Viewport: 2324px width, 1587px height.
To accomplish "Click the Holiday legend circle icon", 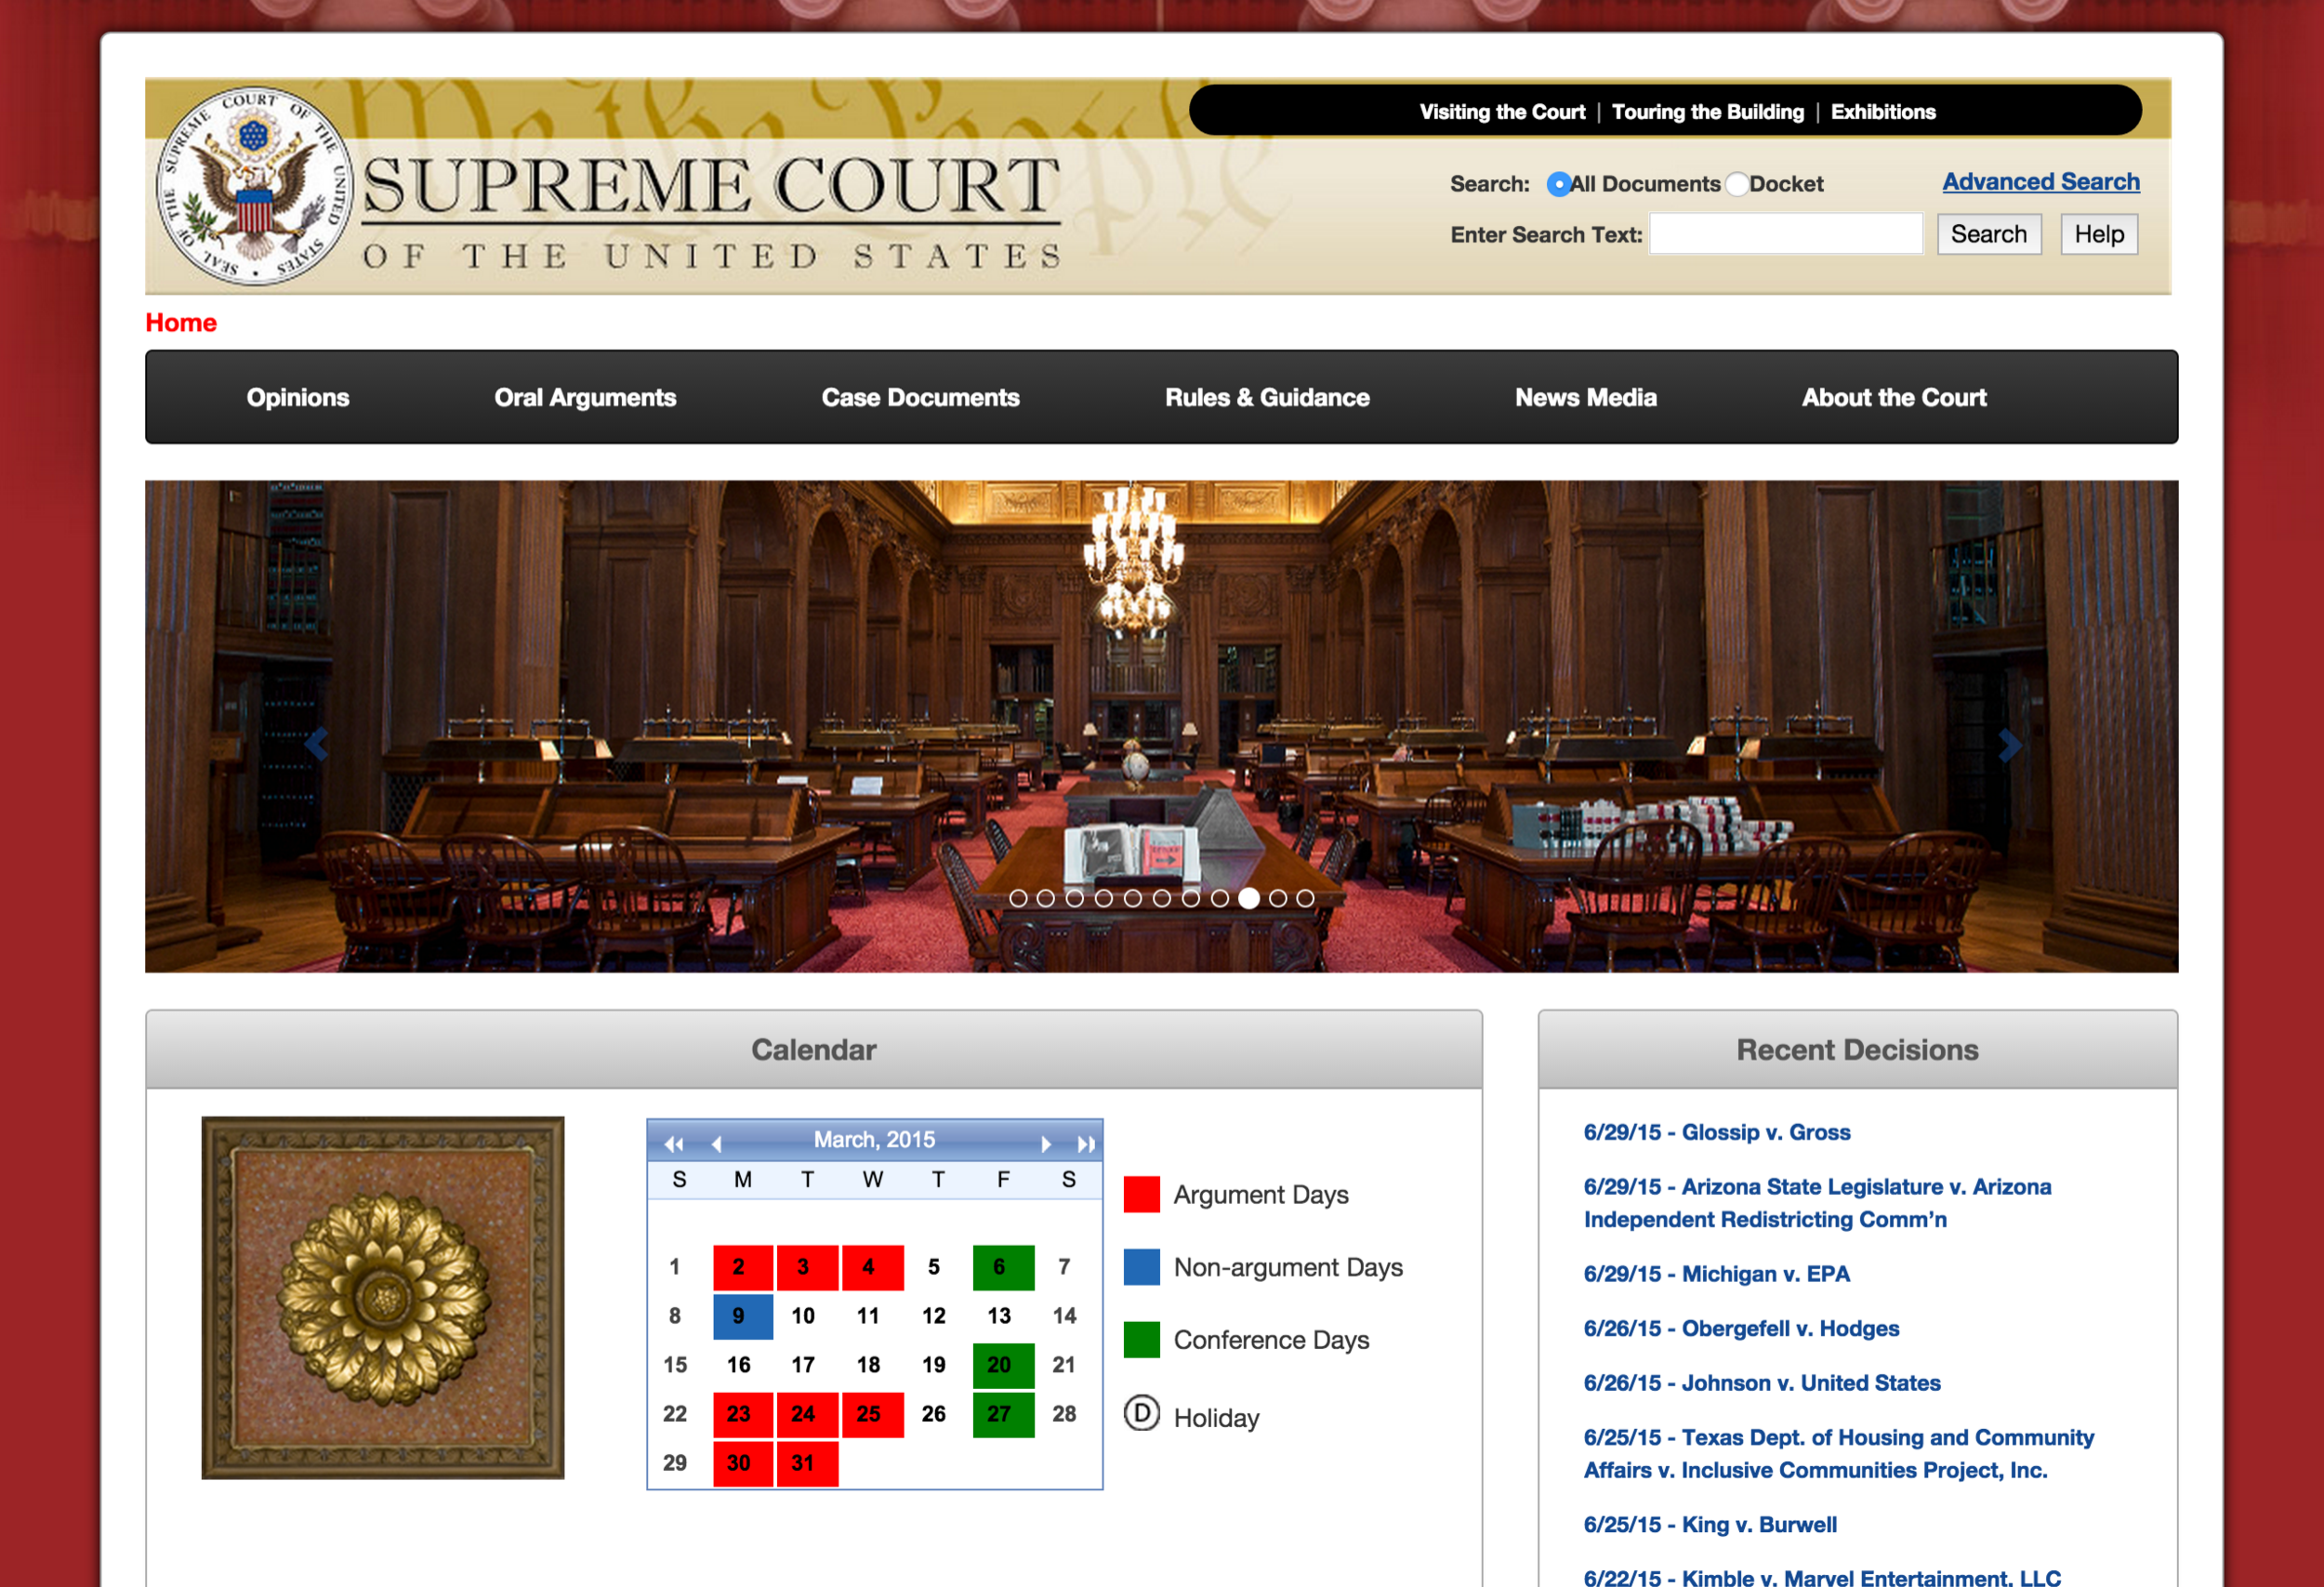I will click(1141, 1414).
